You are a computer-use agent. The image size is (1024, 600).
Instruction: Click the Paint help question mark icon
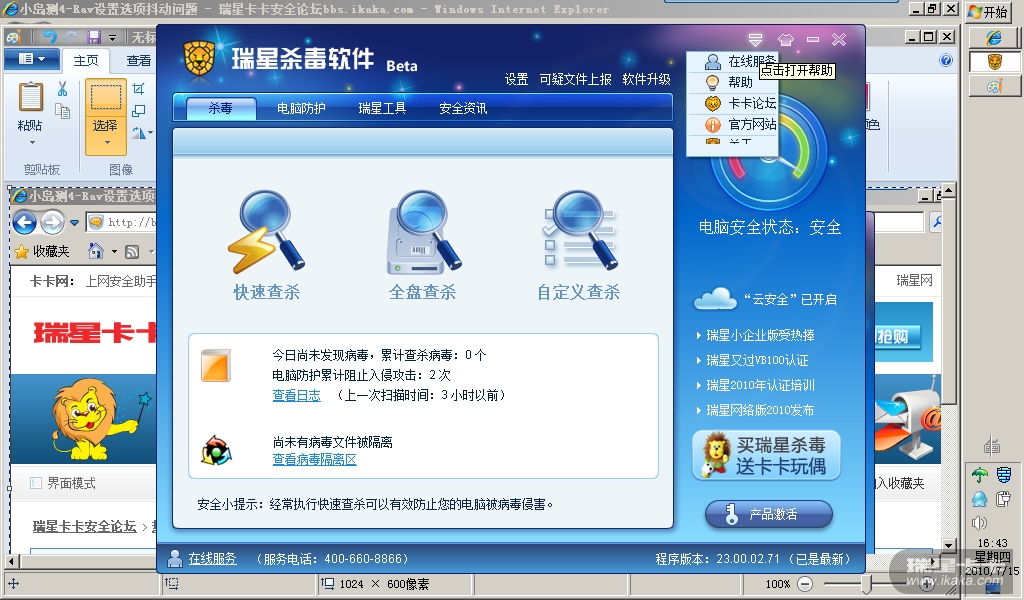coord(946,61)
